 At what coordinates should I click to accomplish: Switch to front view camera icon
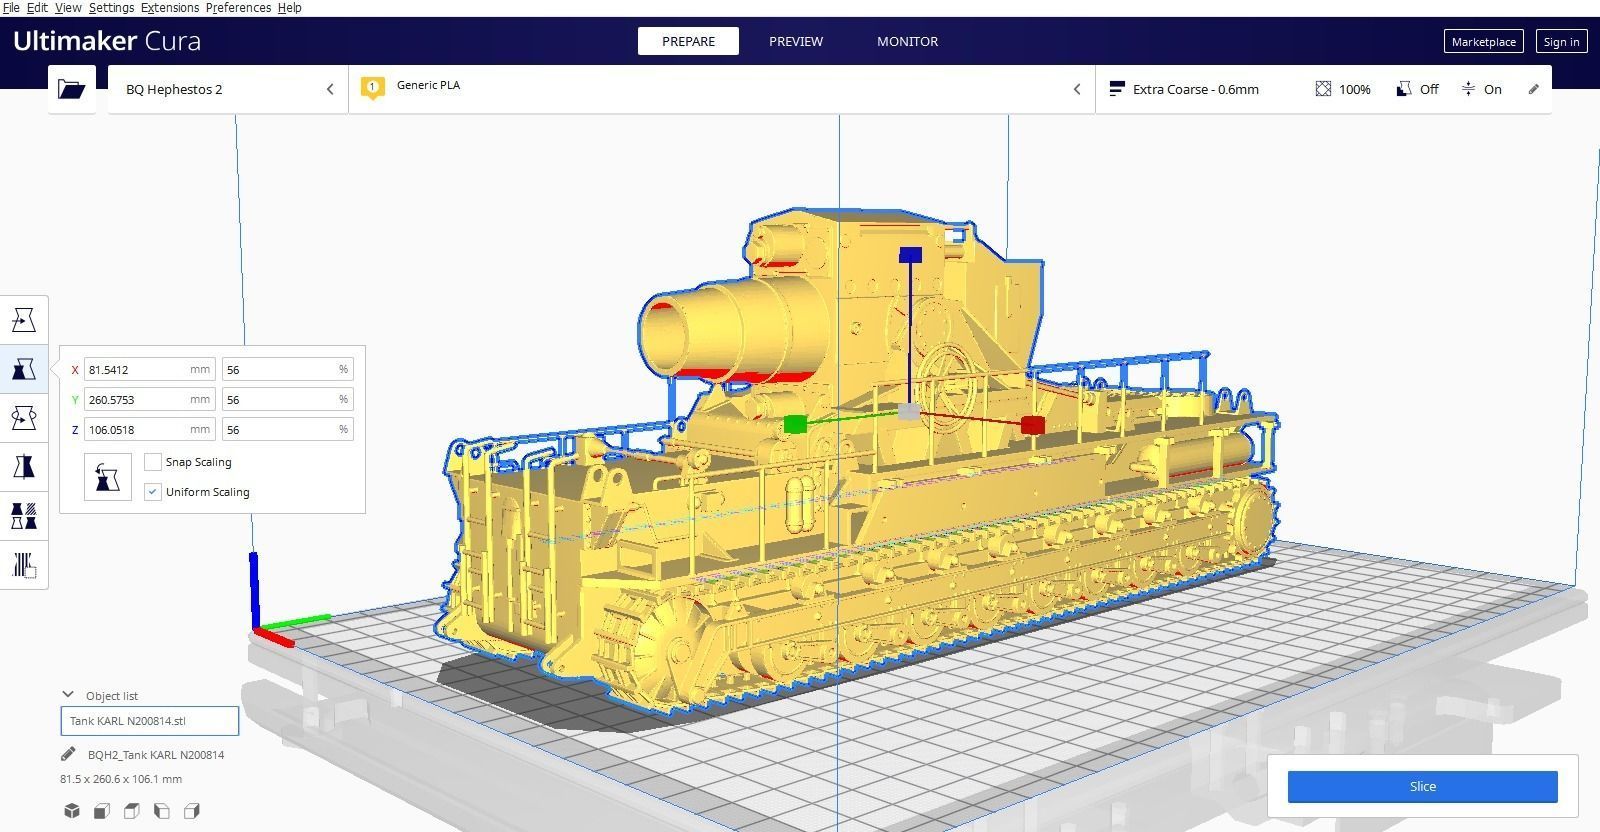(102, 811)
